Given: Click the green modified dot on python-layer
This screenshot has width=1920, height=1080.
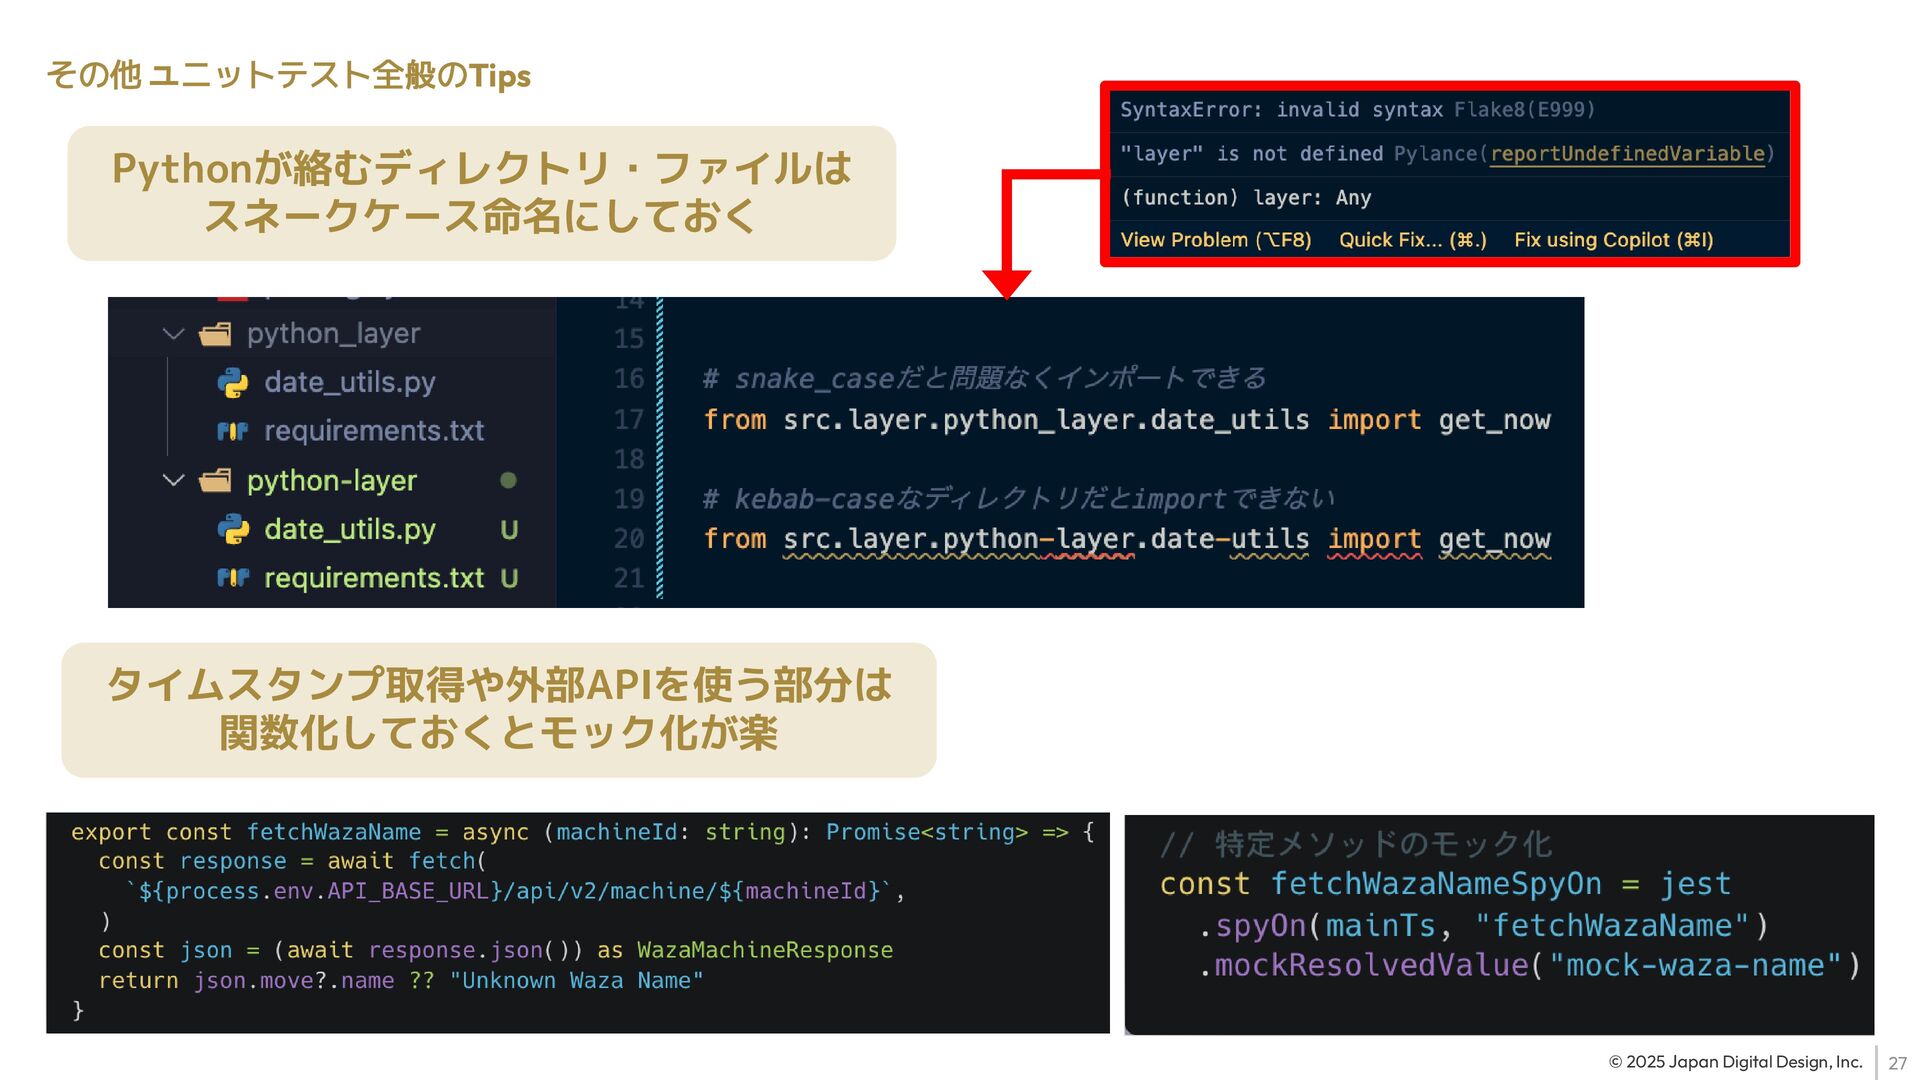Looking at the screenshot, I should (508, 481).
